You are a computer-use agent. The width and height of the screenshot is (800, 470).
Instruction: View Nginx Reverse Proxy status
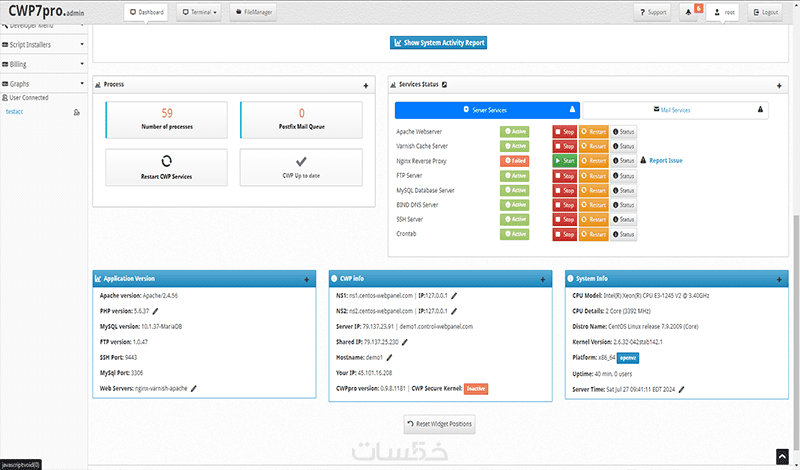(x=623, y=161)
